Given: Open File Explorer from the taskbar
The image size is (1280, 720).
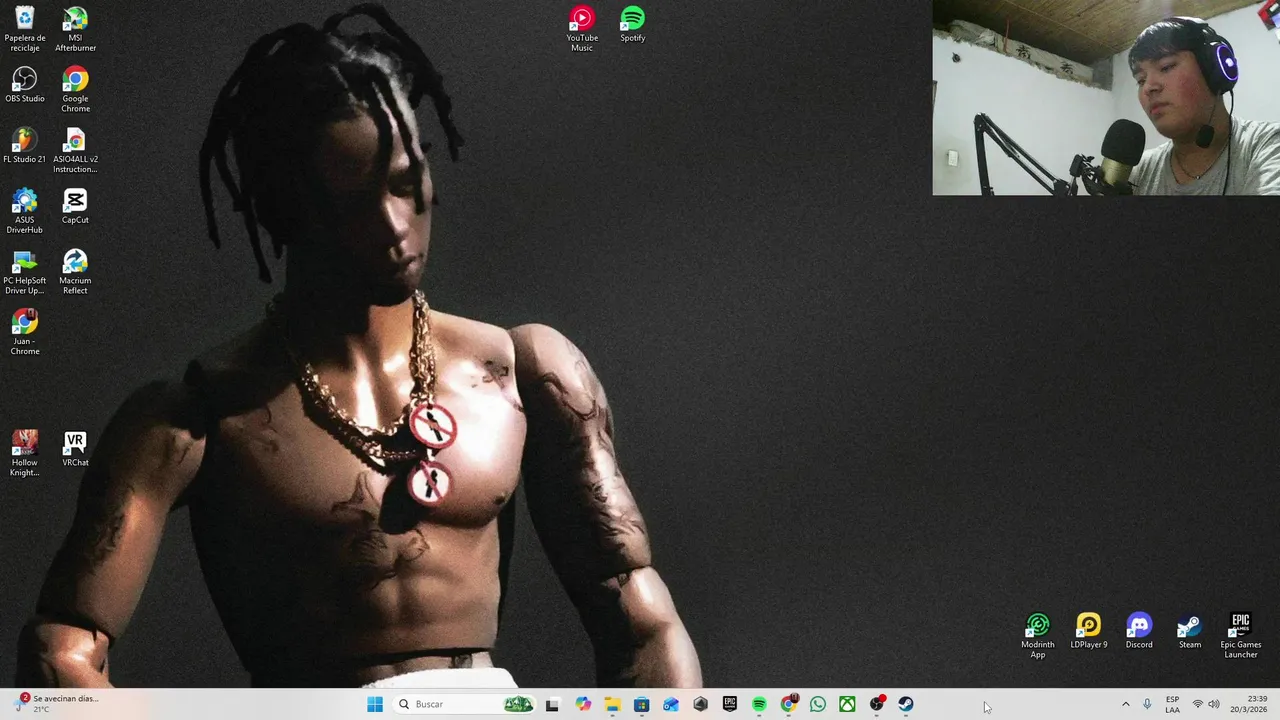Looking at the screenshot, I should click(612, 704).
